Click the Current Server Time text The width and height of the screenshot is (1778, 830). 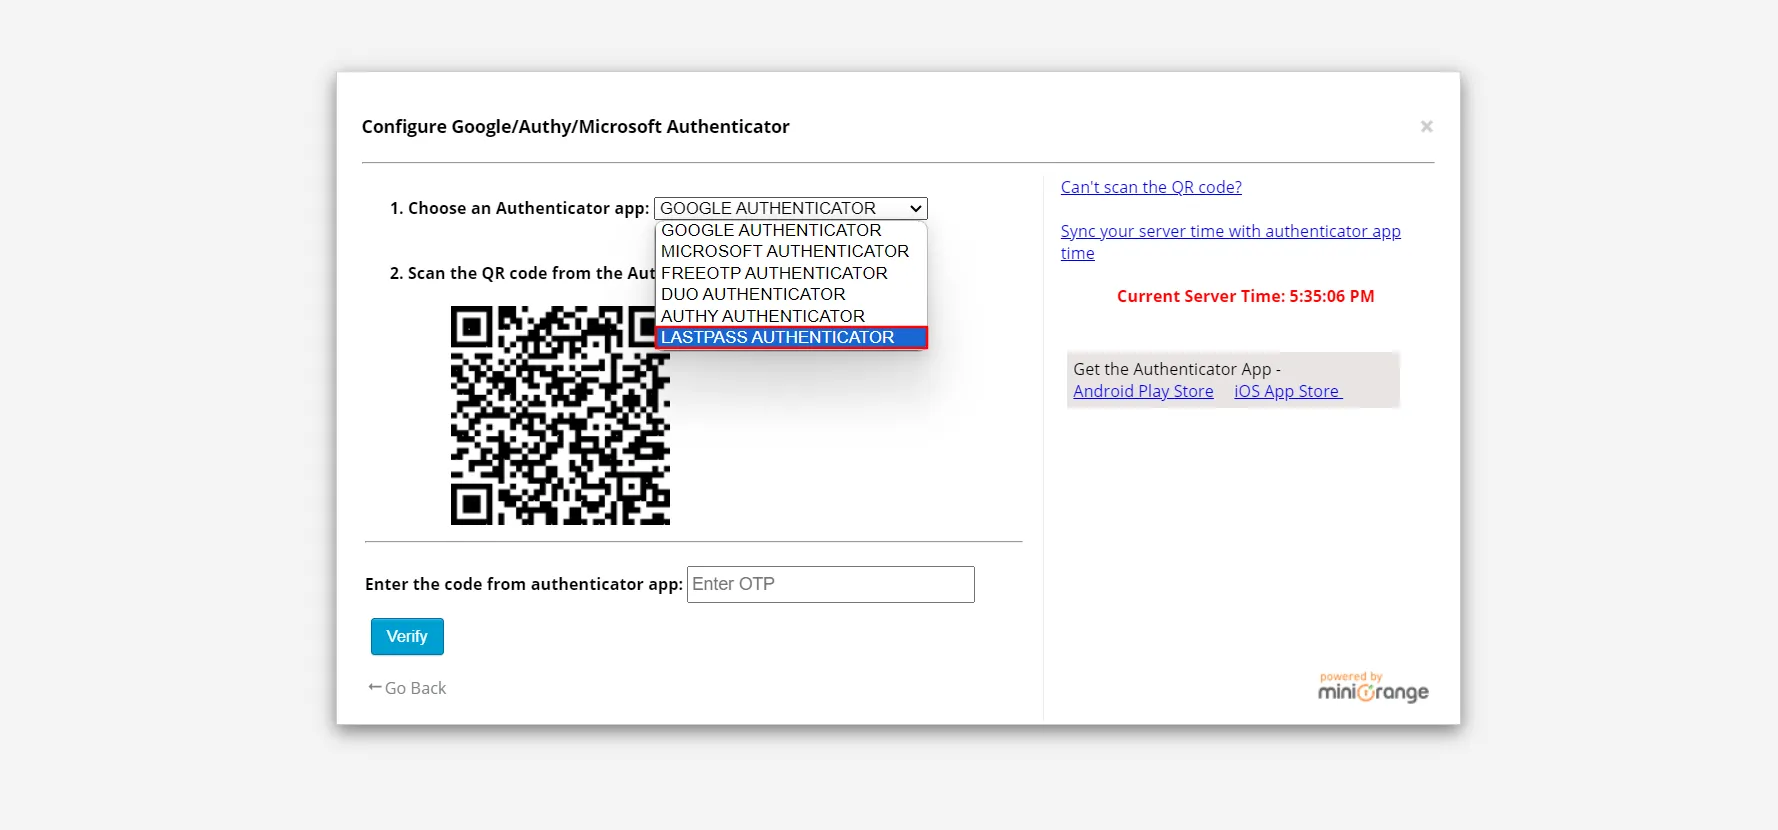(1245, 296)
